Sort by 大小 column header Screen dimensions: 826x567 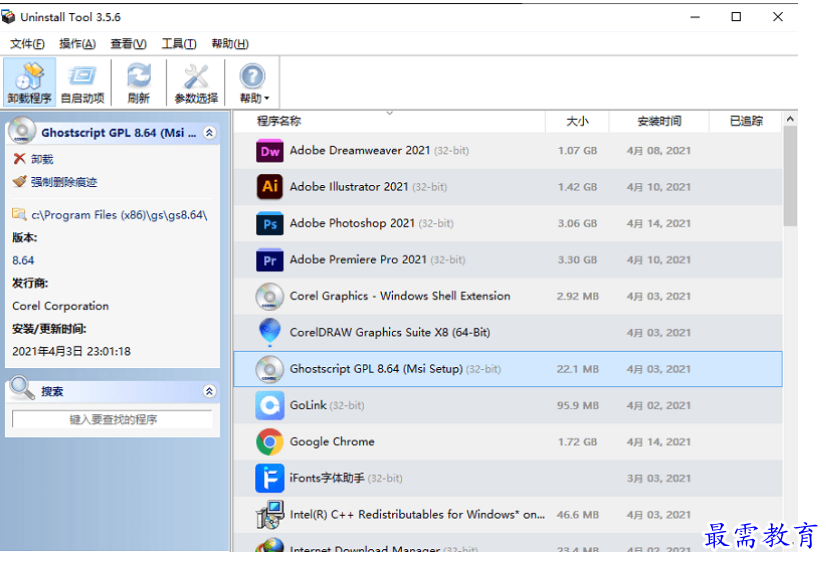coord(577,121)
